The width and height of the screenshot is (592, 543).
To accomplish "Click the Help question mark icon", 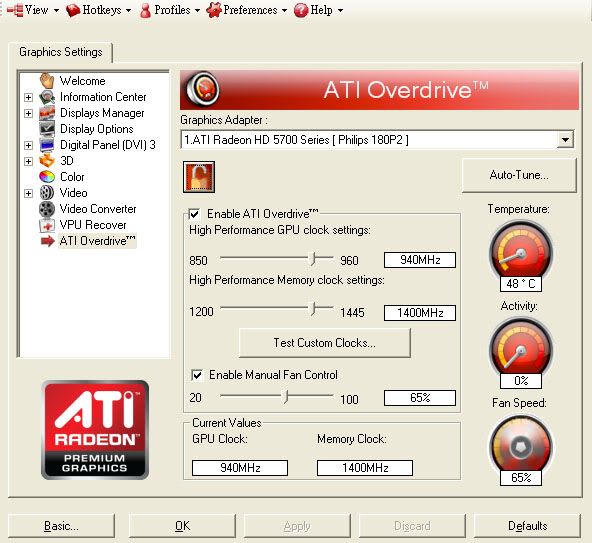I will 301,10.
